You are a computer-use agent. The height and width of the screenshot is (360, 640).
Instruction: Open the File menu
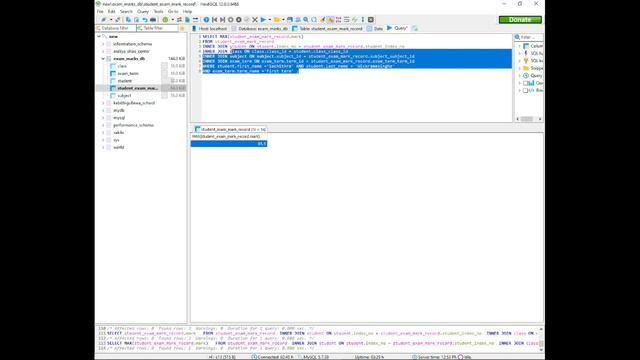pyautogui.click(x=100, y=11)
